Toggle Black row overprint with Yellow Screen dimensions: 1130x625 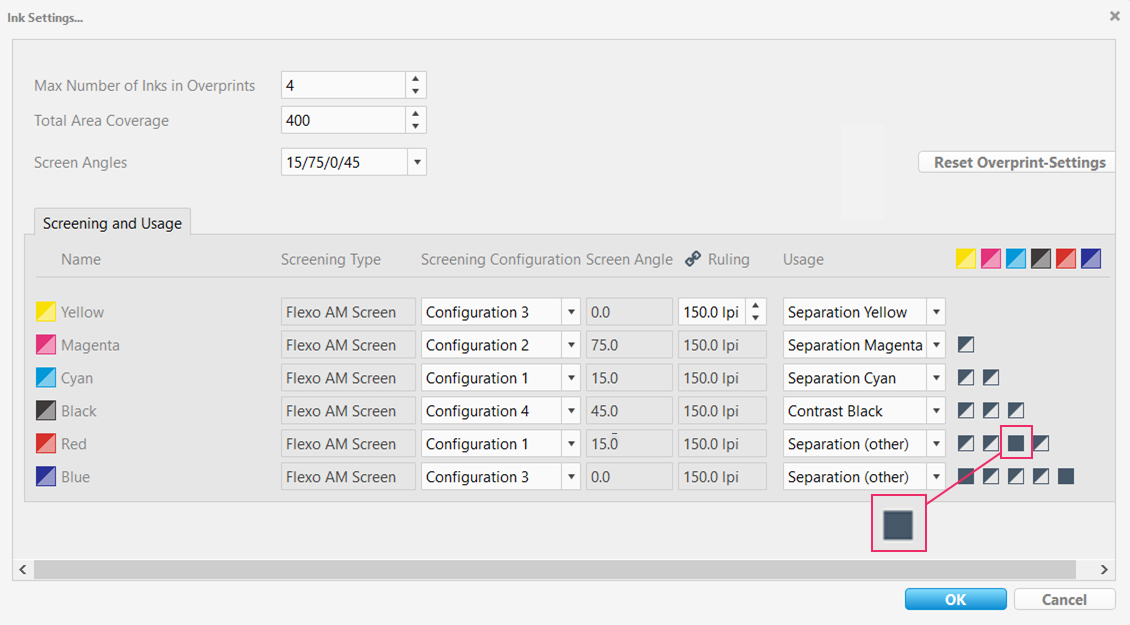[x=966, y=411]
